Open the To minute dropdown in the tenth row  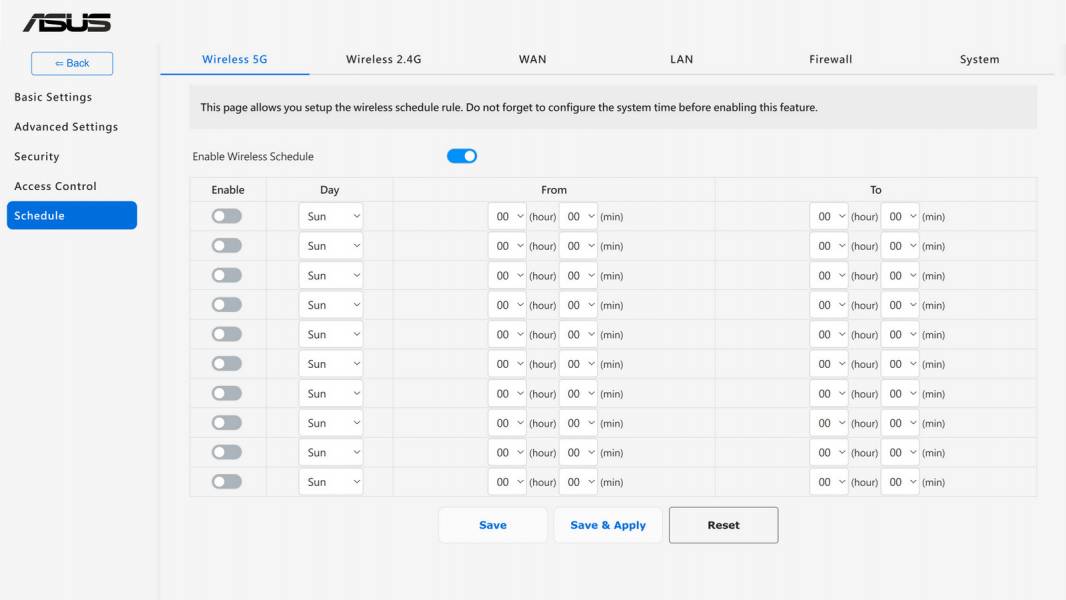900,482
